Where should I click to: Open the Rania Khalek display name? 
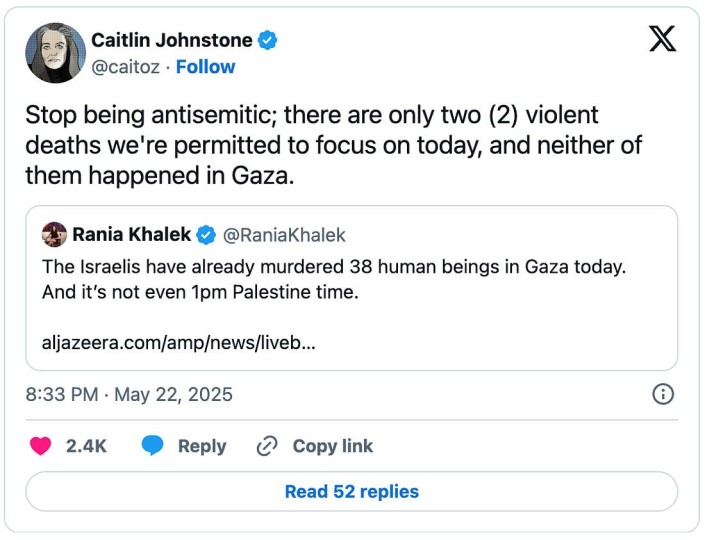coord(132,235)
